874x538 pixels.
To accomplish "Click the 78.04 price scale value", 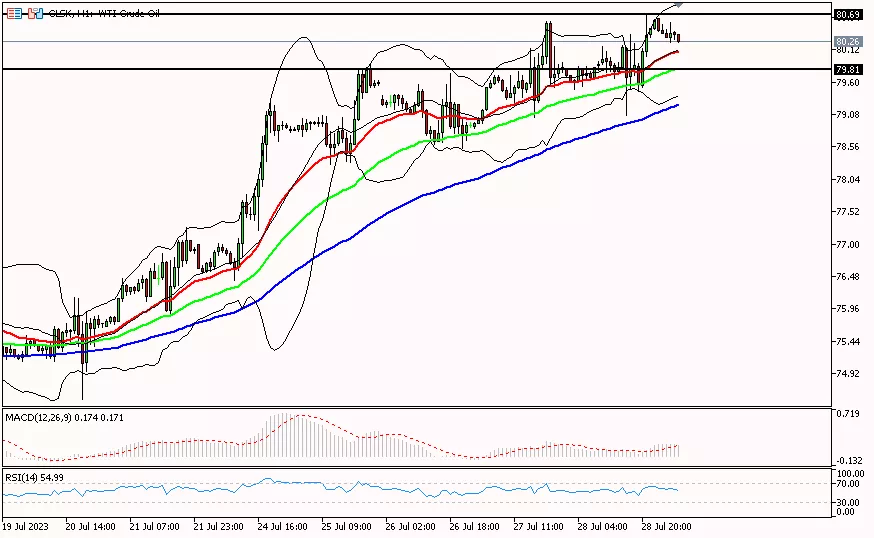I will pyautogui.click(x=848, y=180).
